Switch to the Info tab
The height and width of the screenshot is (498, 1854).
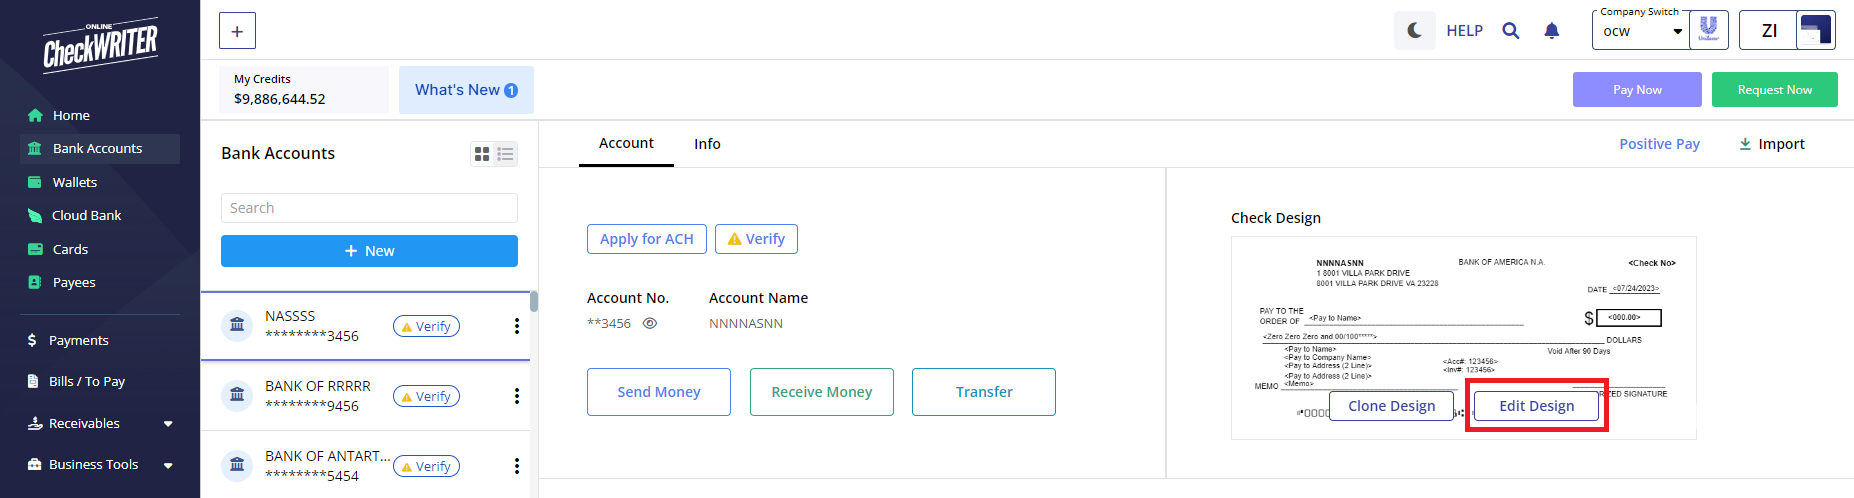click(707, 144)
